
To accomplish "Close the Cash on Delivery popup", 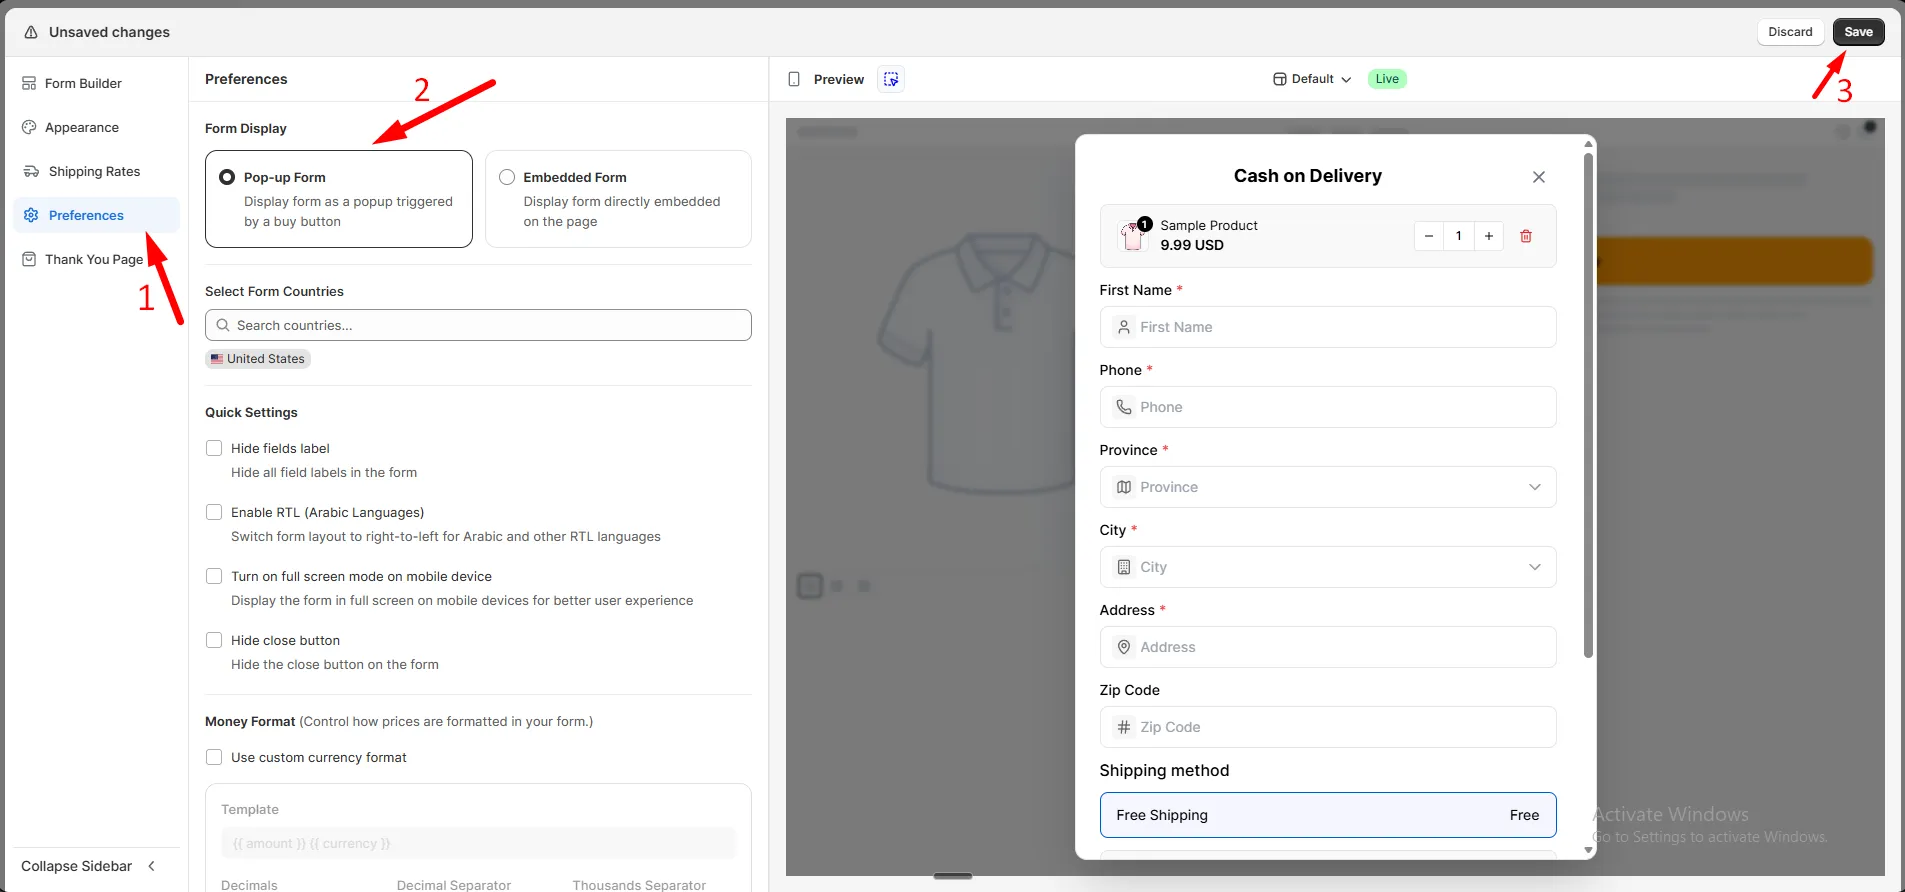I will click(x=1539, y=177).
